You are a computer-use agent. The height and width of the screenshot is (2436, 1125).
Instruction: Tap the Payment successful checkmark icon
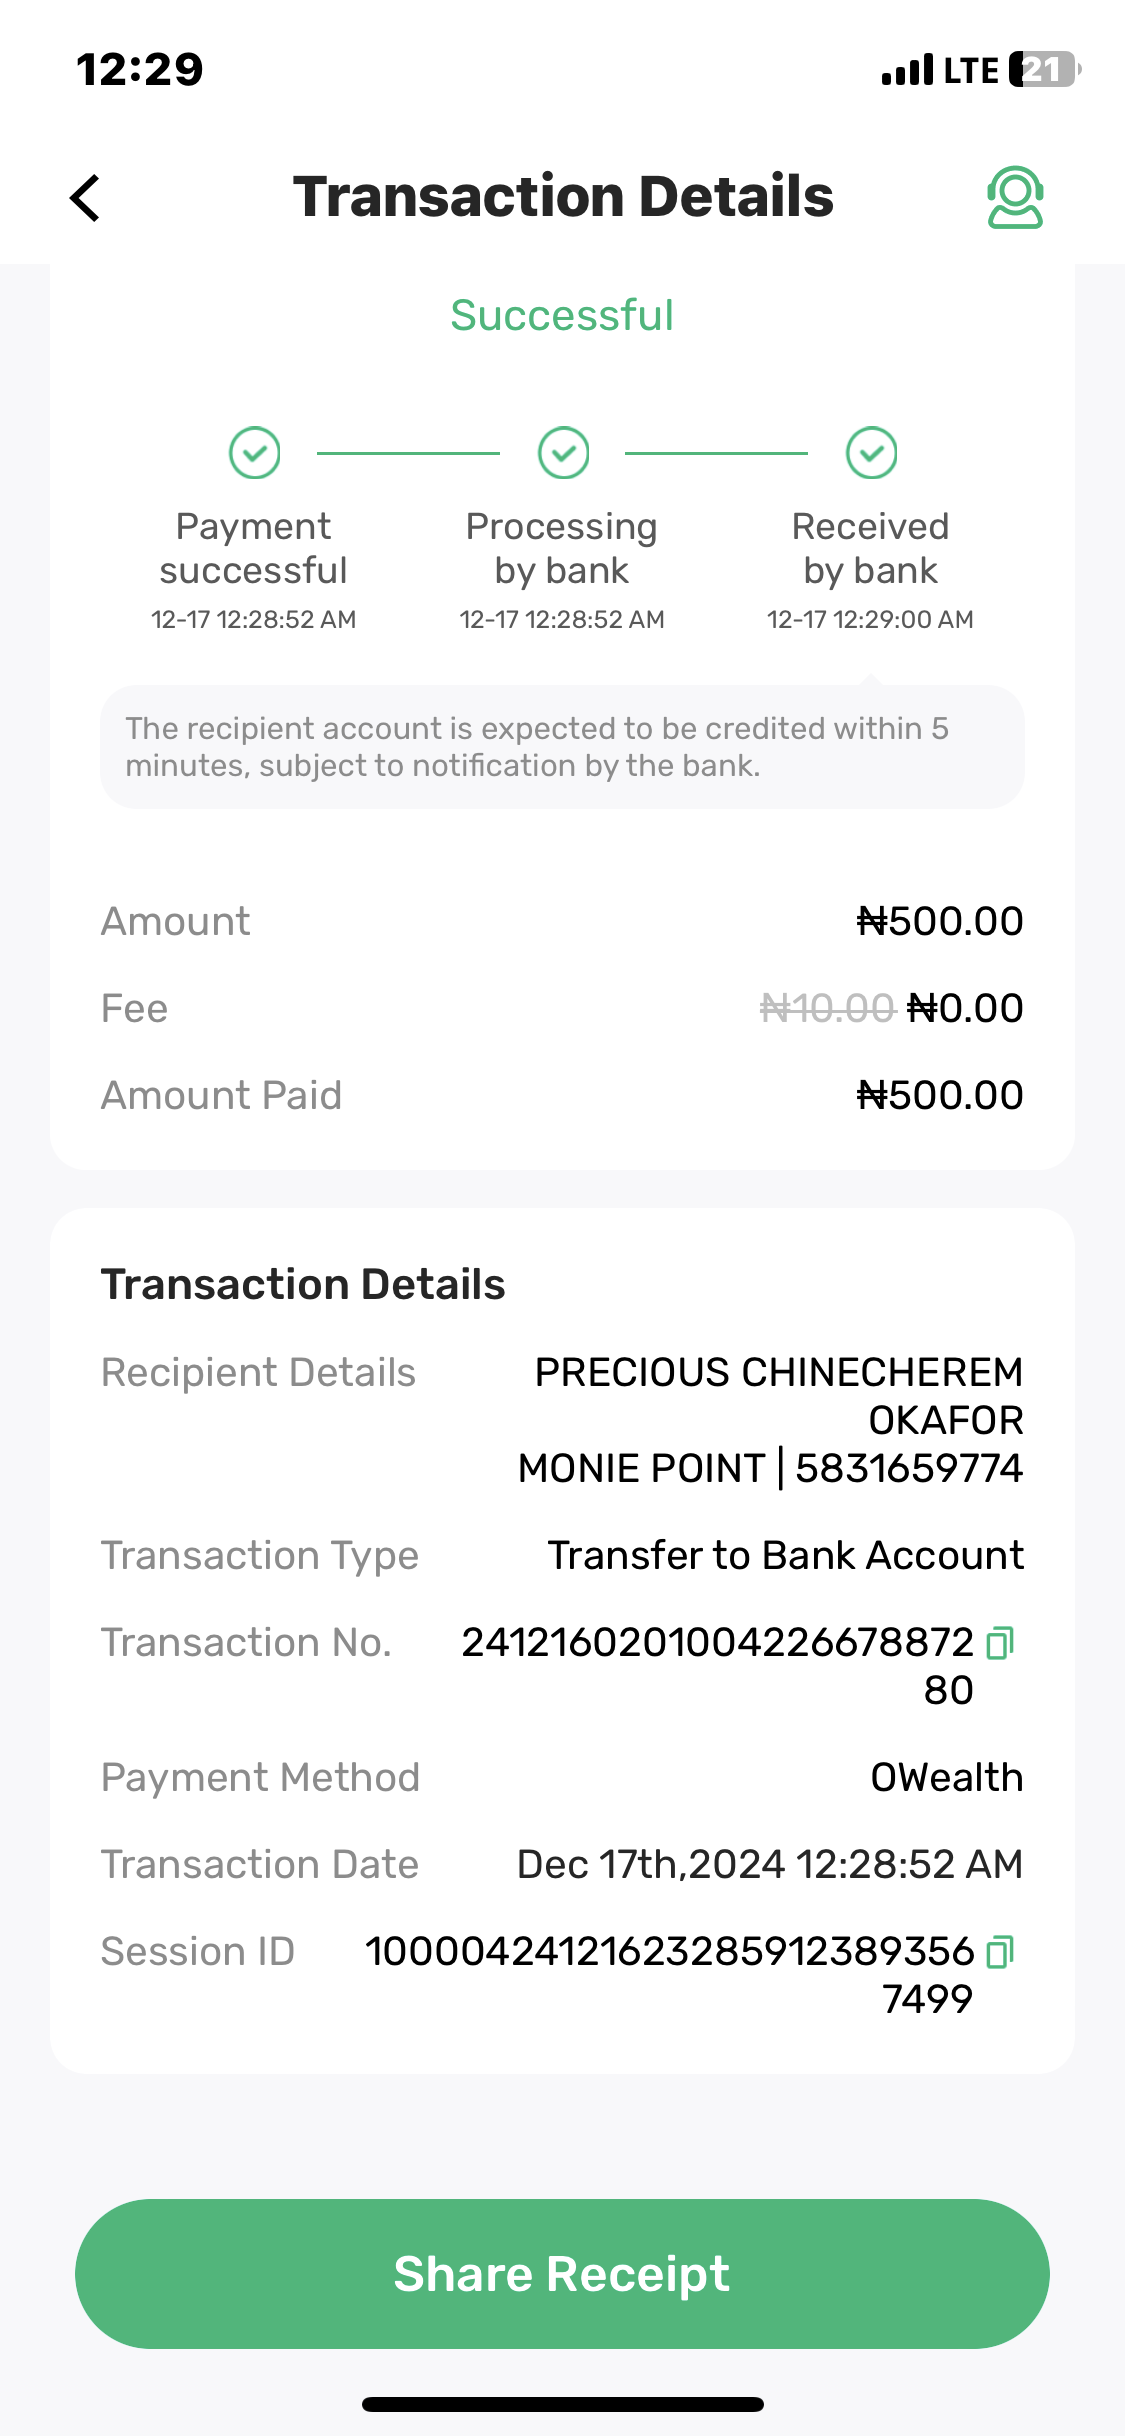point(254,453)
